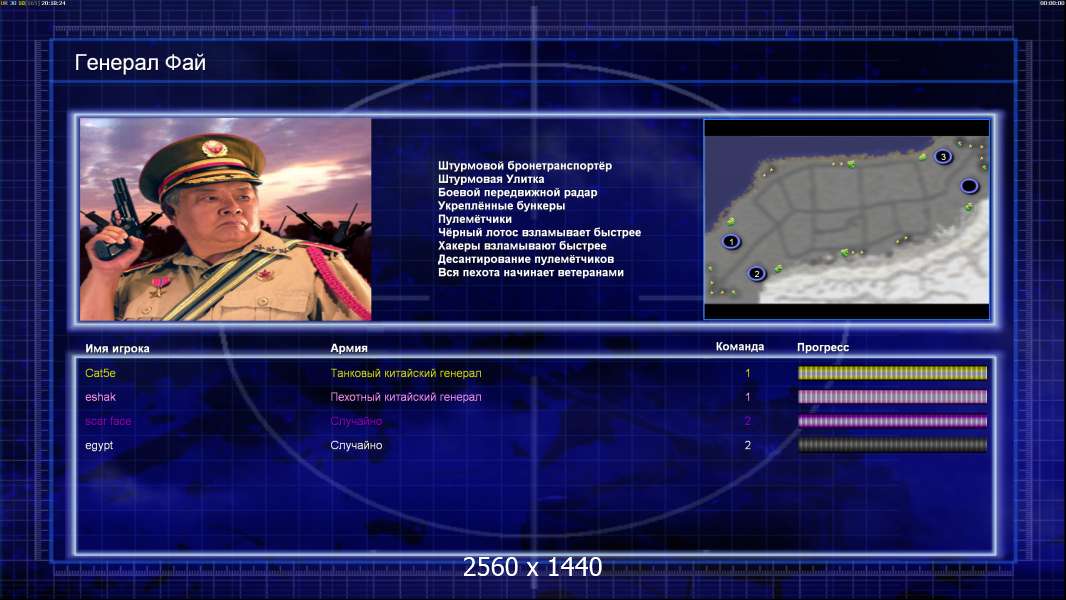This screenshot has height=600, width=1066.
Task: Click the timer readout at top-right corner
Action: (x=1052, y=3)
